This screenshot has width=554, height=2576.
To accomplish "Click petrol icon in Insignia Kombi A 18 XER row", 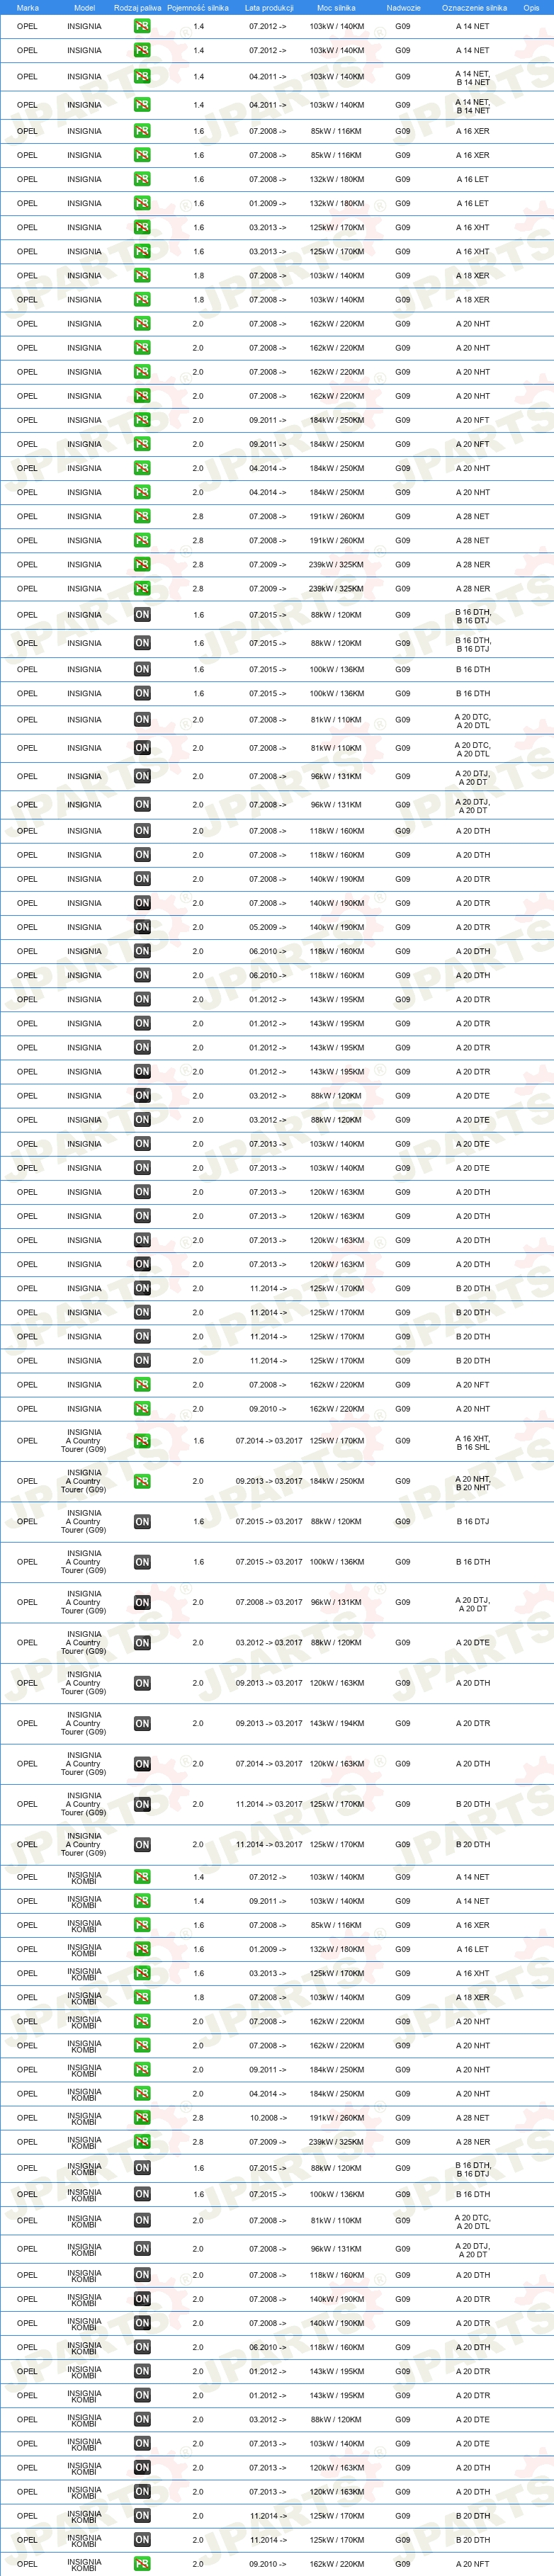I will click(x=142, y=1997).
